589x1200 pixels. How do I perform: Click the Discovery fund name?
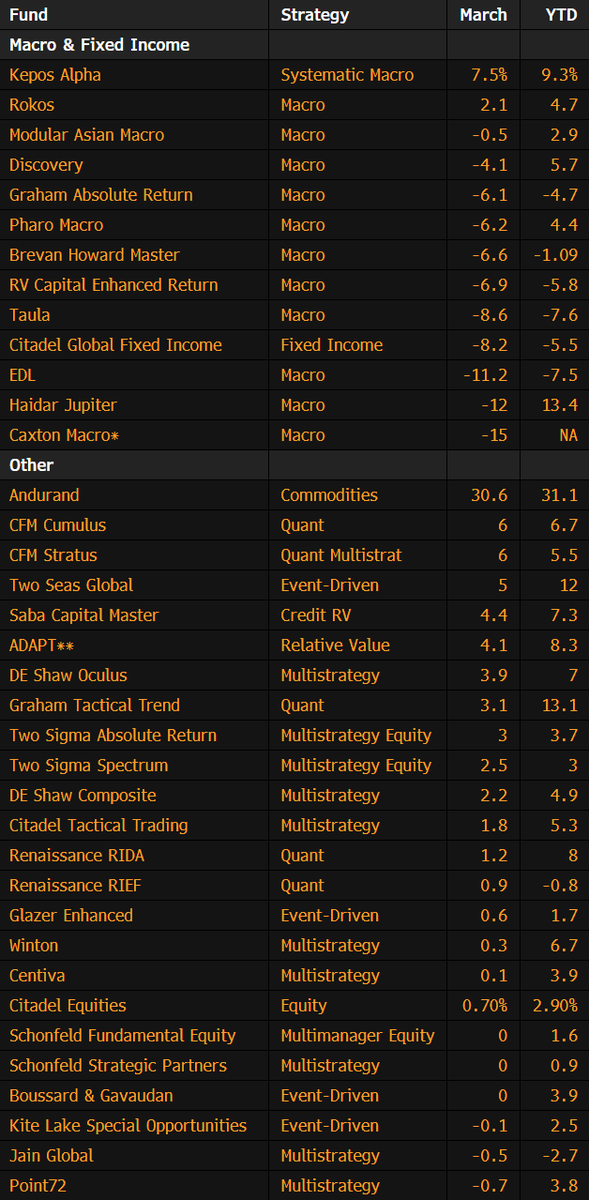(46, 165)
